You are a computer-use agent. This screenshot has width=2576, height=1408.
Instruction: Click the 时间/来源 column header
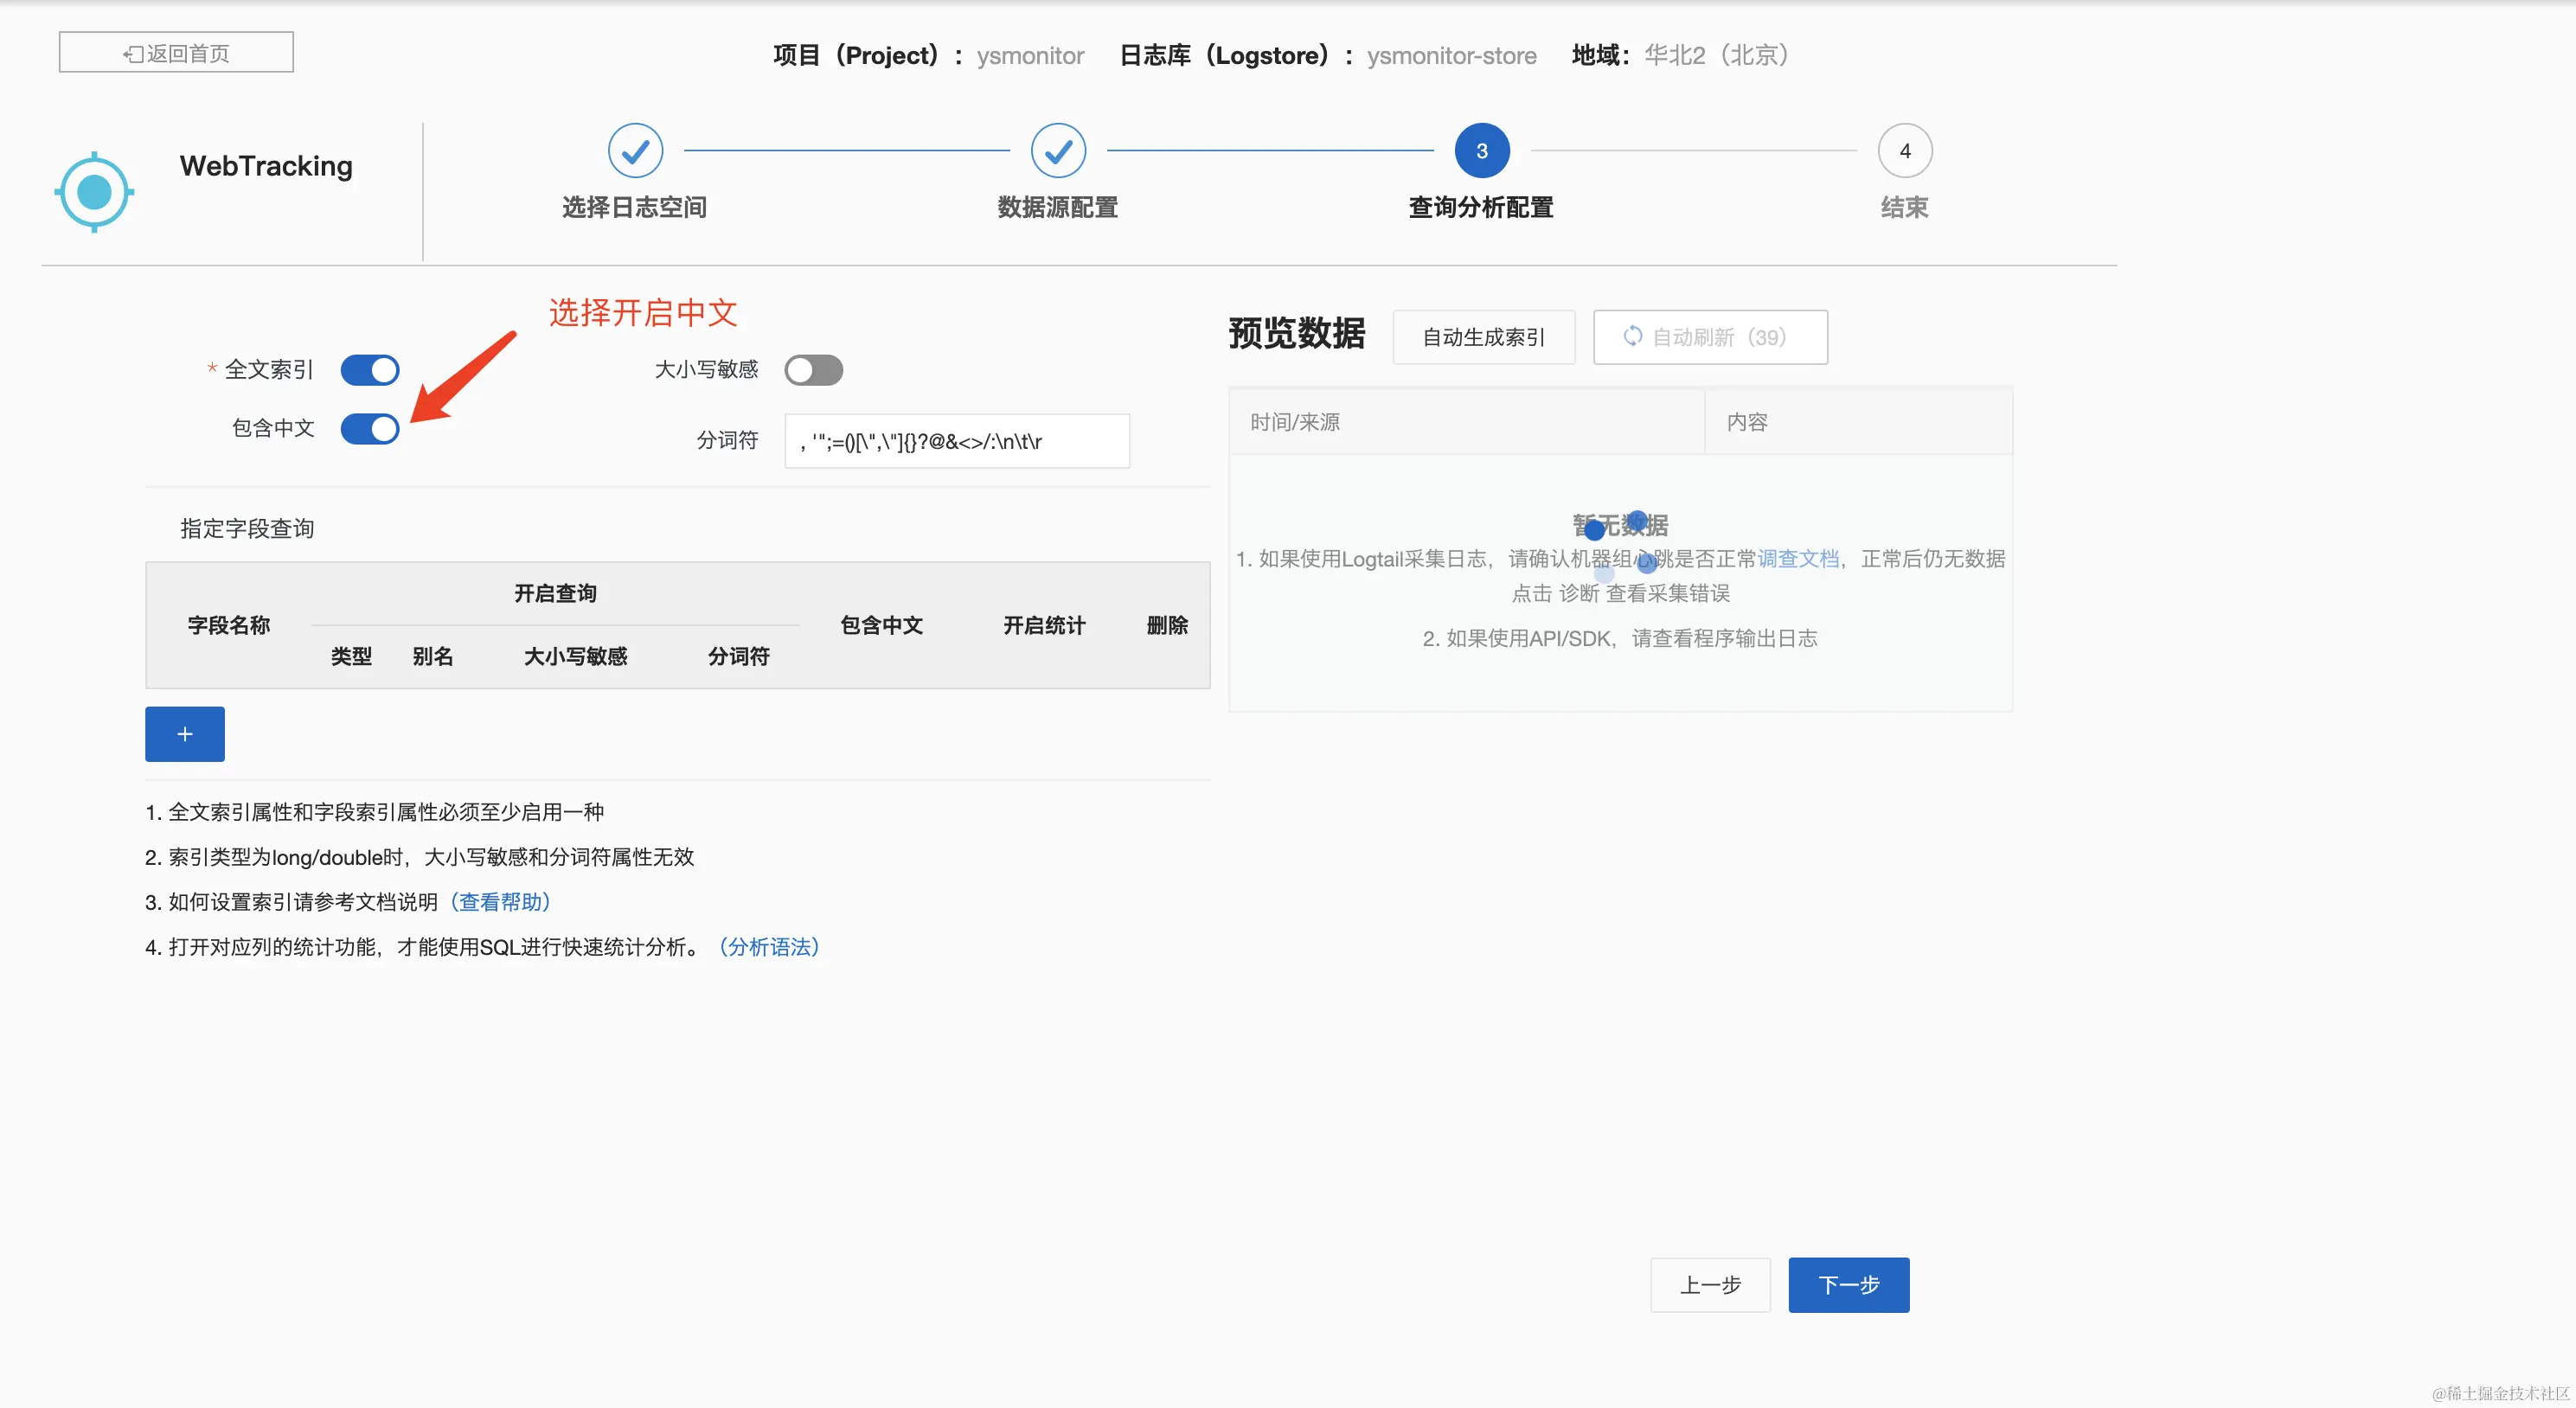[x=1295, y=422]
